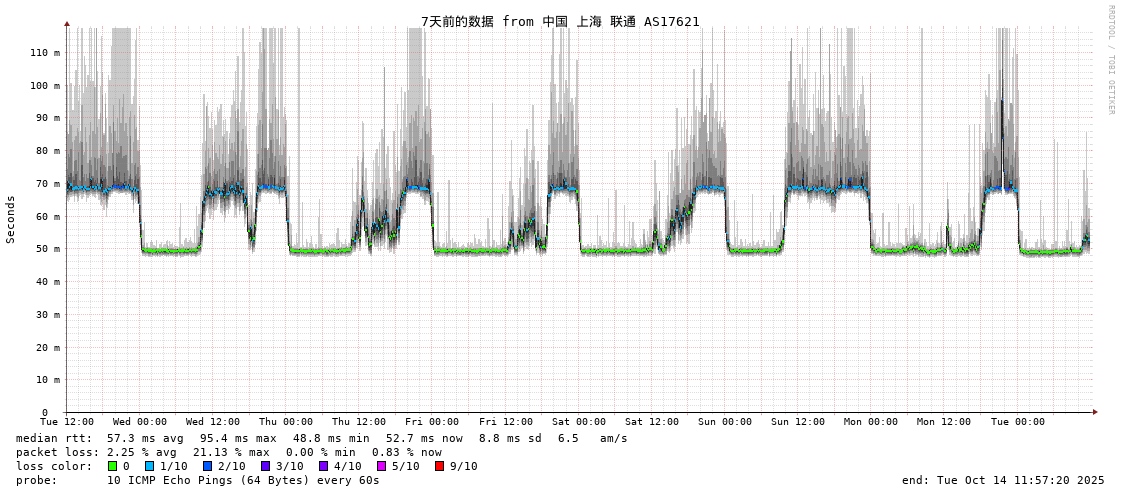
Task: Select the Tue 00:00 time axis label
Action: [1017, 422]
